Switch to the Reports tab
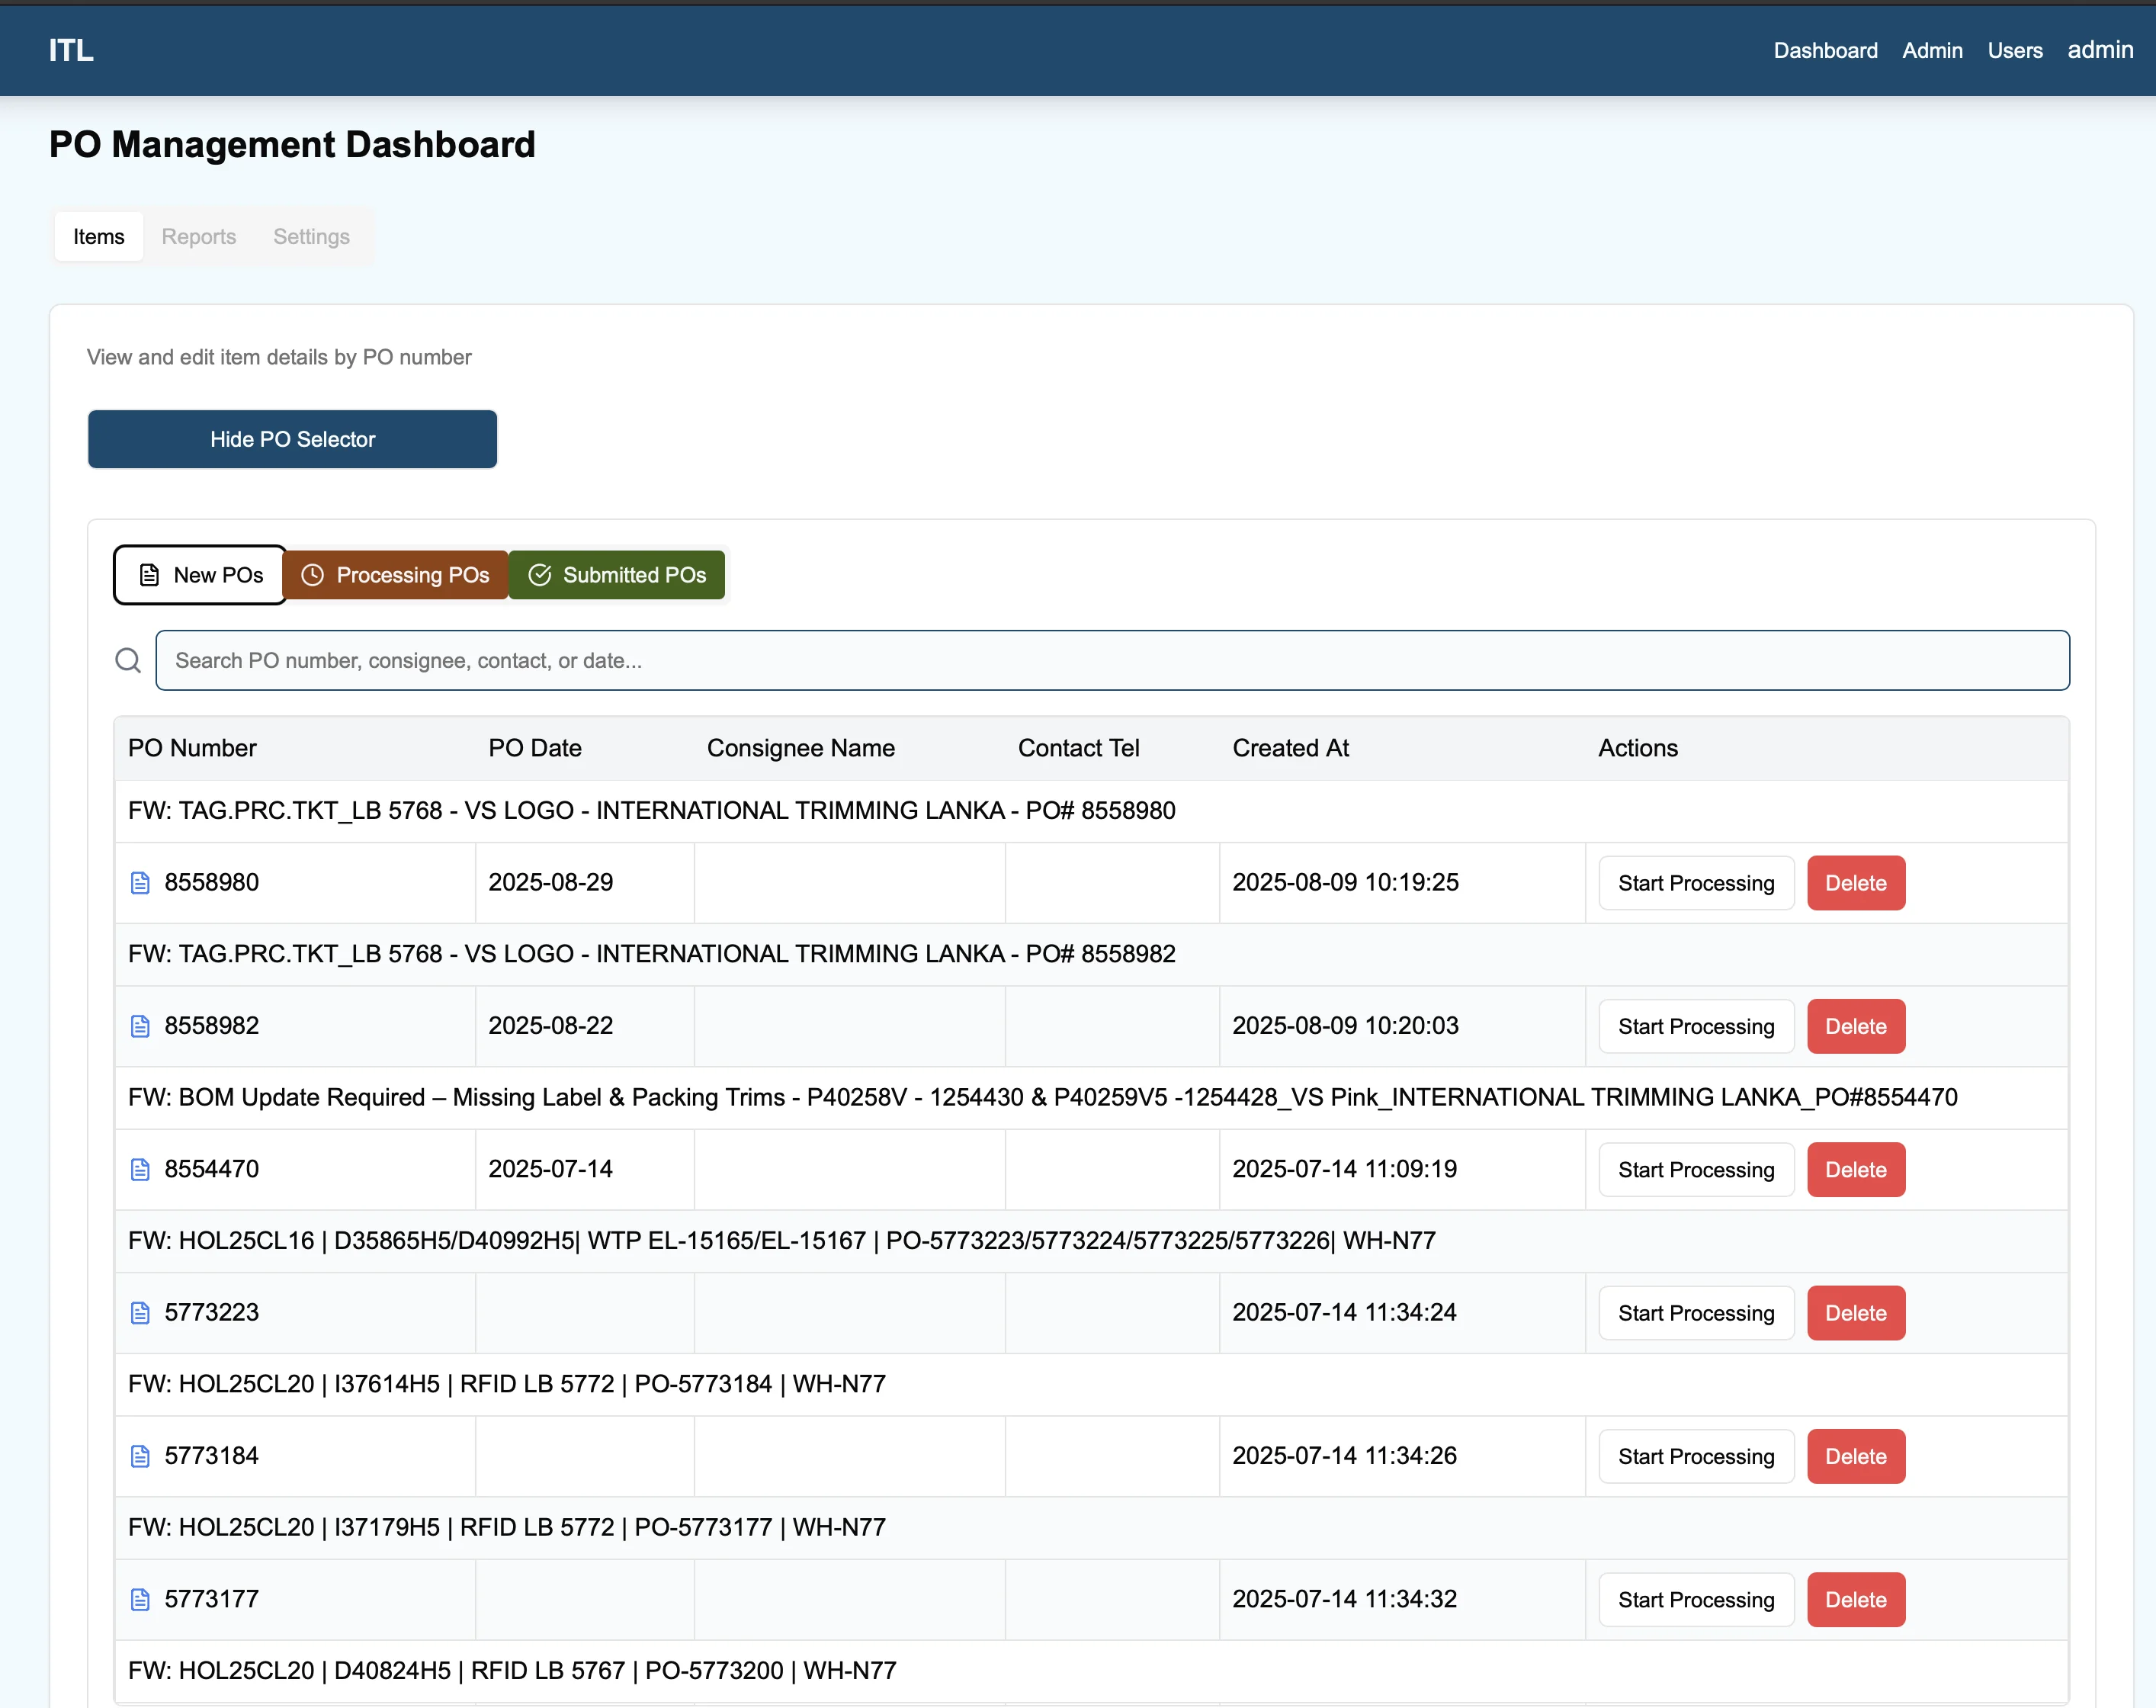2156x1708 pixels. pyautogui.click(x=199, y=237)
